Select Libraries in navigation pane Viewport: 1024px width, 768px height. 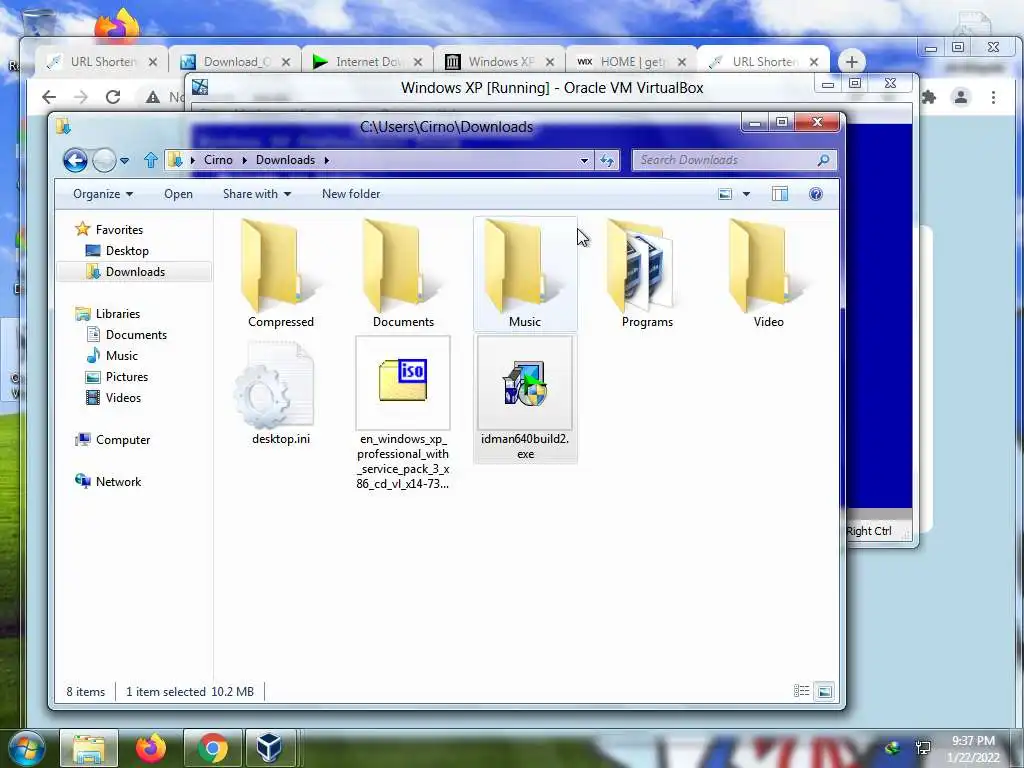(118, 313)
